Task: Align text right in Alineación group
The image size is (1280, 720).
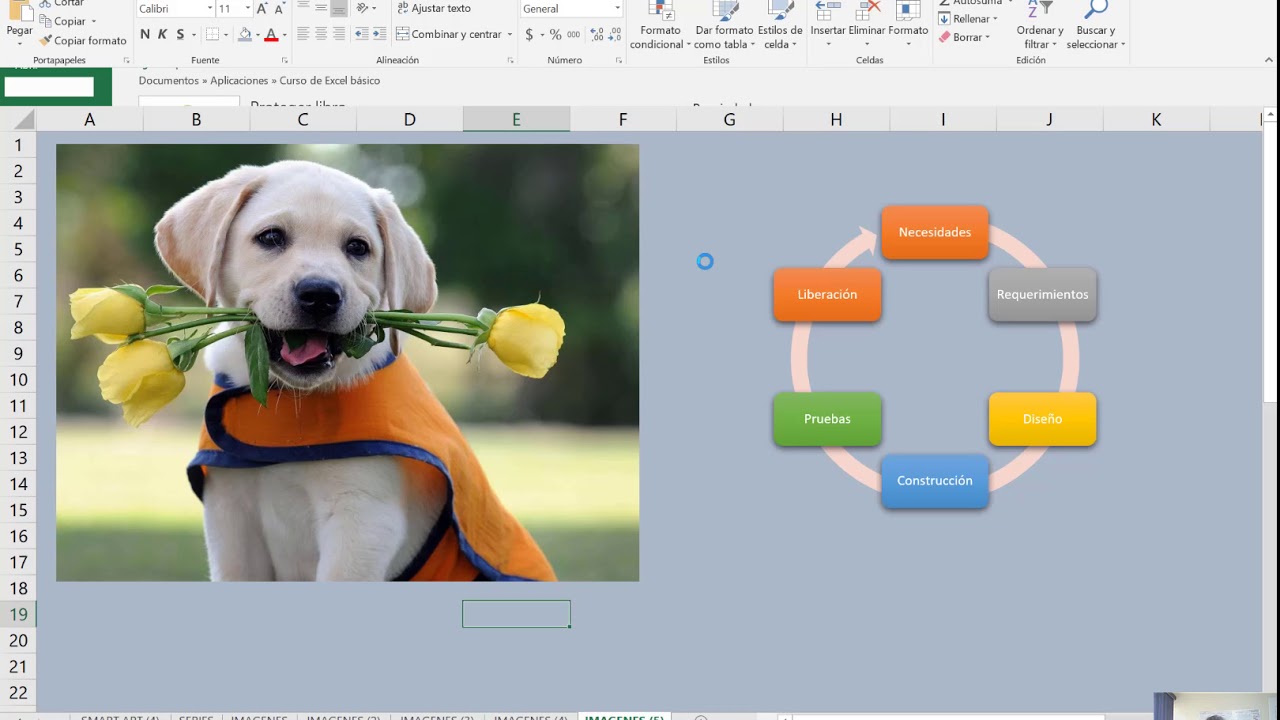Action: [339, 34]
